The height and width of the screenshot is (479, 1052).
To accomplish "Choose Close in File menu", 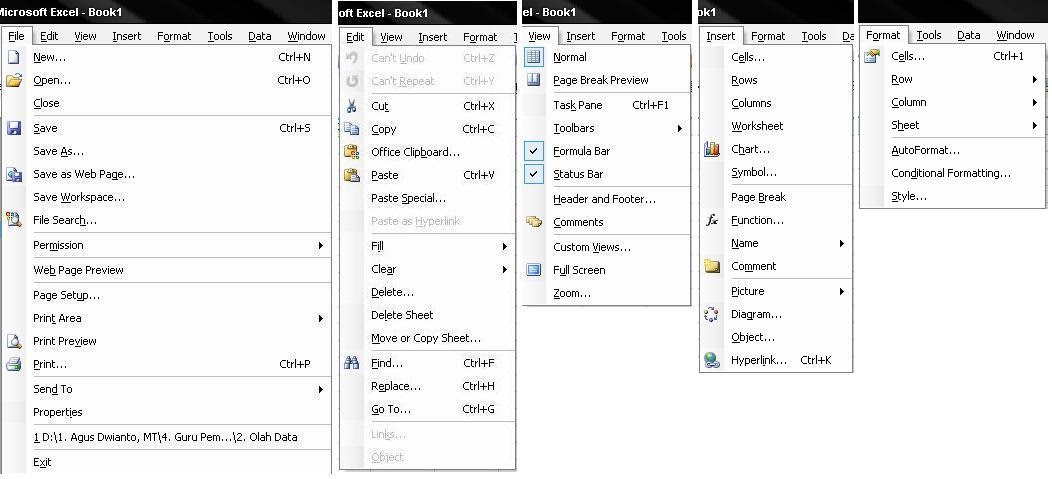I will tap(46, 103).
